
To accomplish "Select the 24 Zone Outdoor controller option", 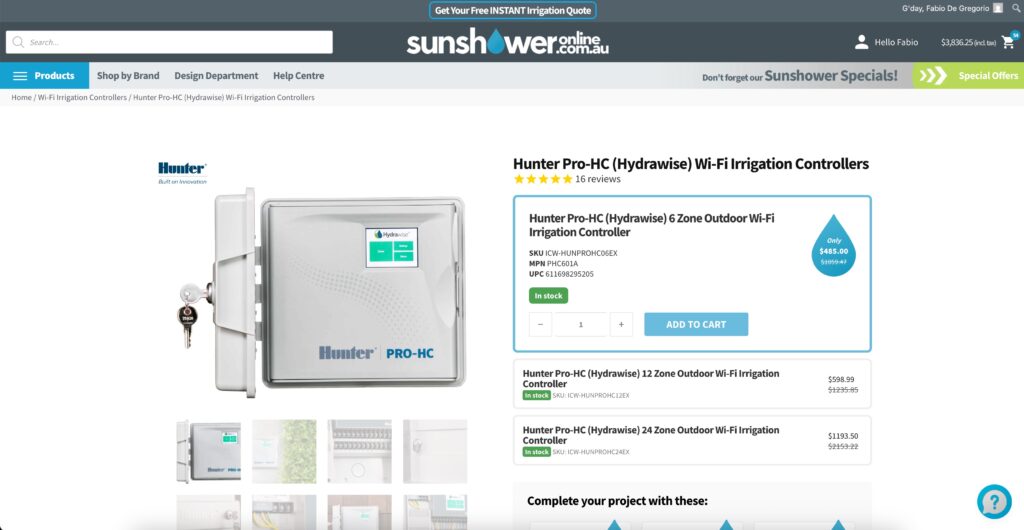I will (692, 440).
